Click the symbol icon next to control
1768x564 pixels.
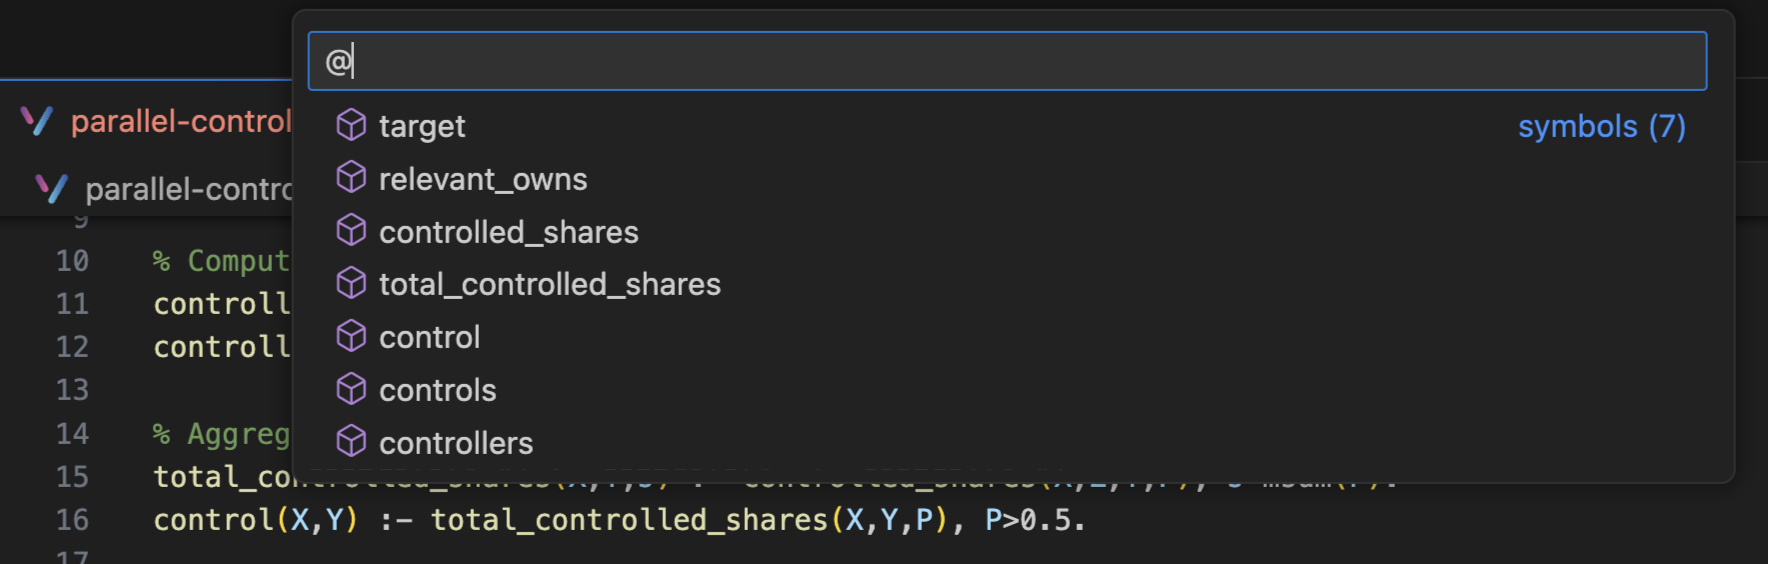(x=351, y=337)
